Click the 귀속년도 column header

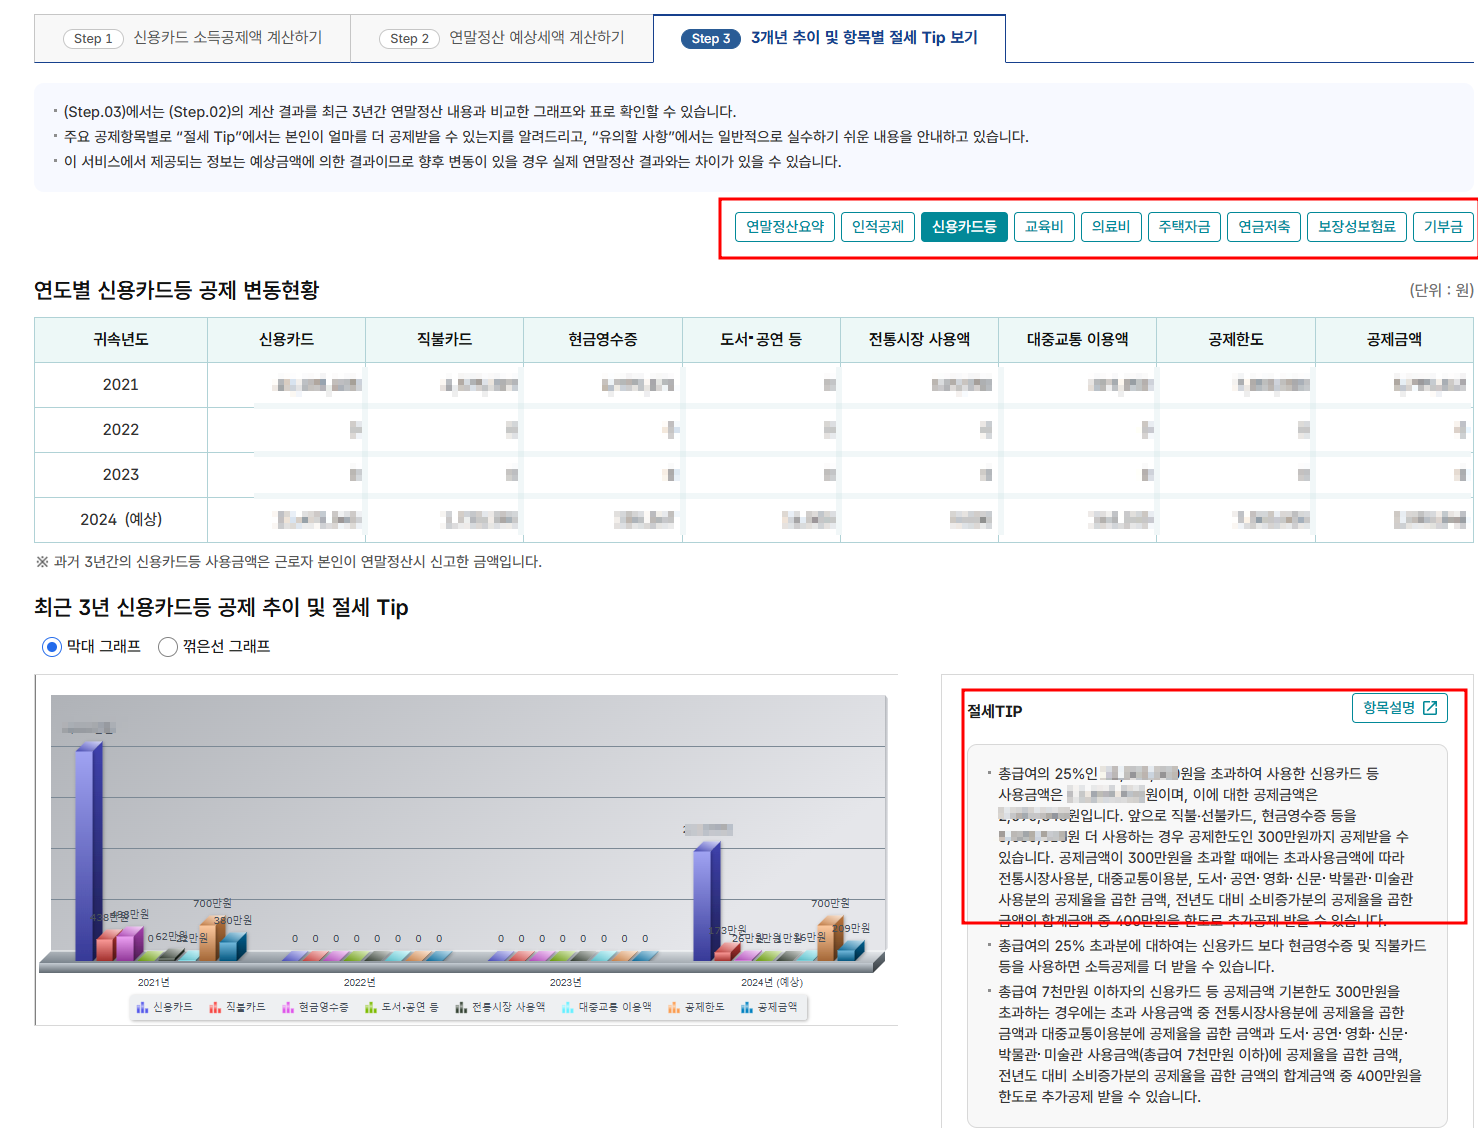(121, 340)
